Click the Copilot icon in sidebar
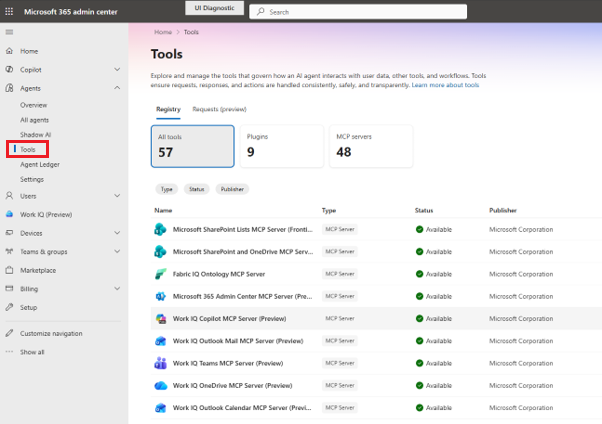 (x=9, y=69)
